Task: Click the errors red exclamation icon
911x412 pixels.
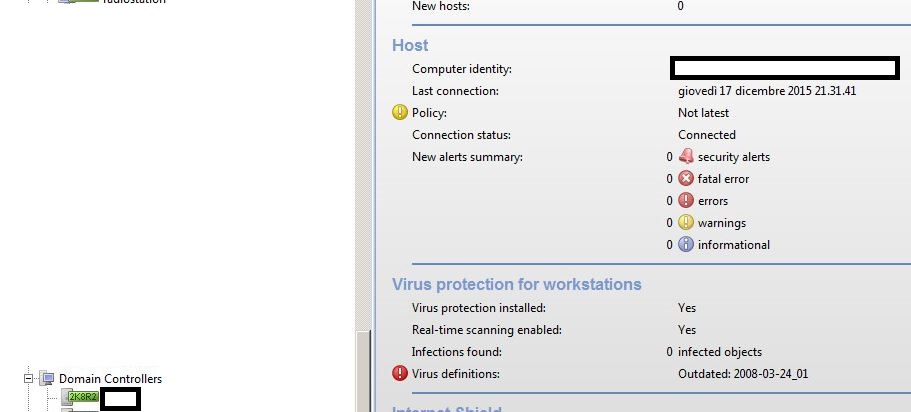Action: 686,200
